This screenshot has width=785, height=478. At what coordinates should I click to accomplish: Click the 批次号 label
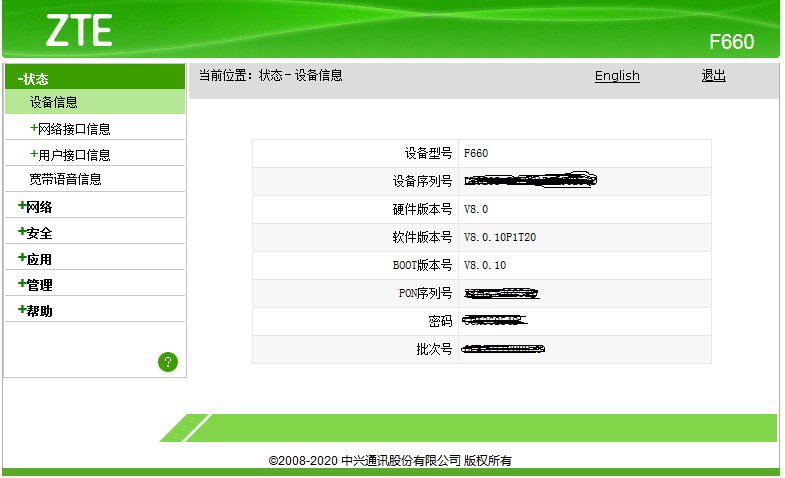434,349
